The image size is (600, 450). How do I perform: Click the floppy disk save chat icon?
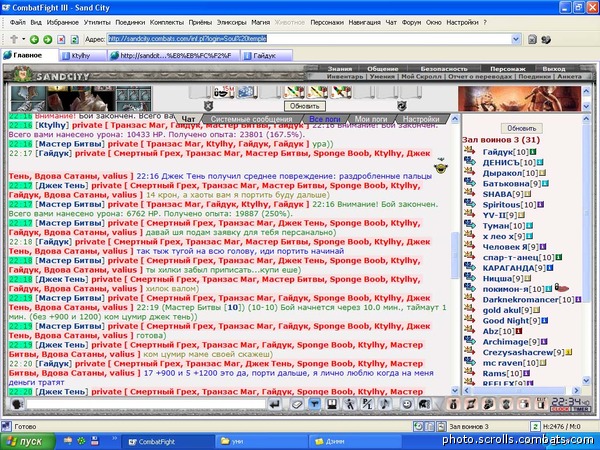331,404
